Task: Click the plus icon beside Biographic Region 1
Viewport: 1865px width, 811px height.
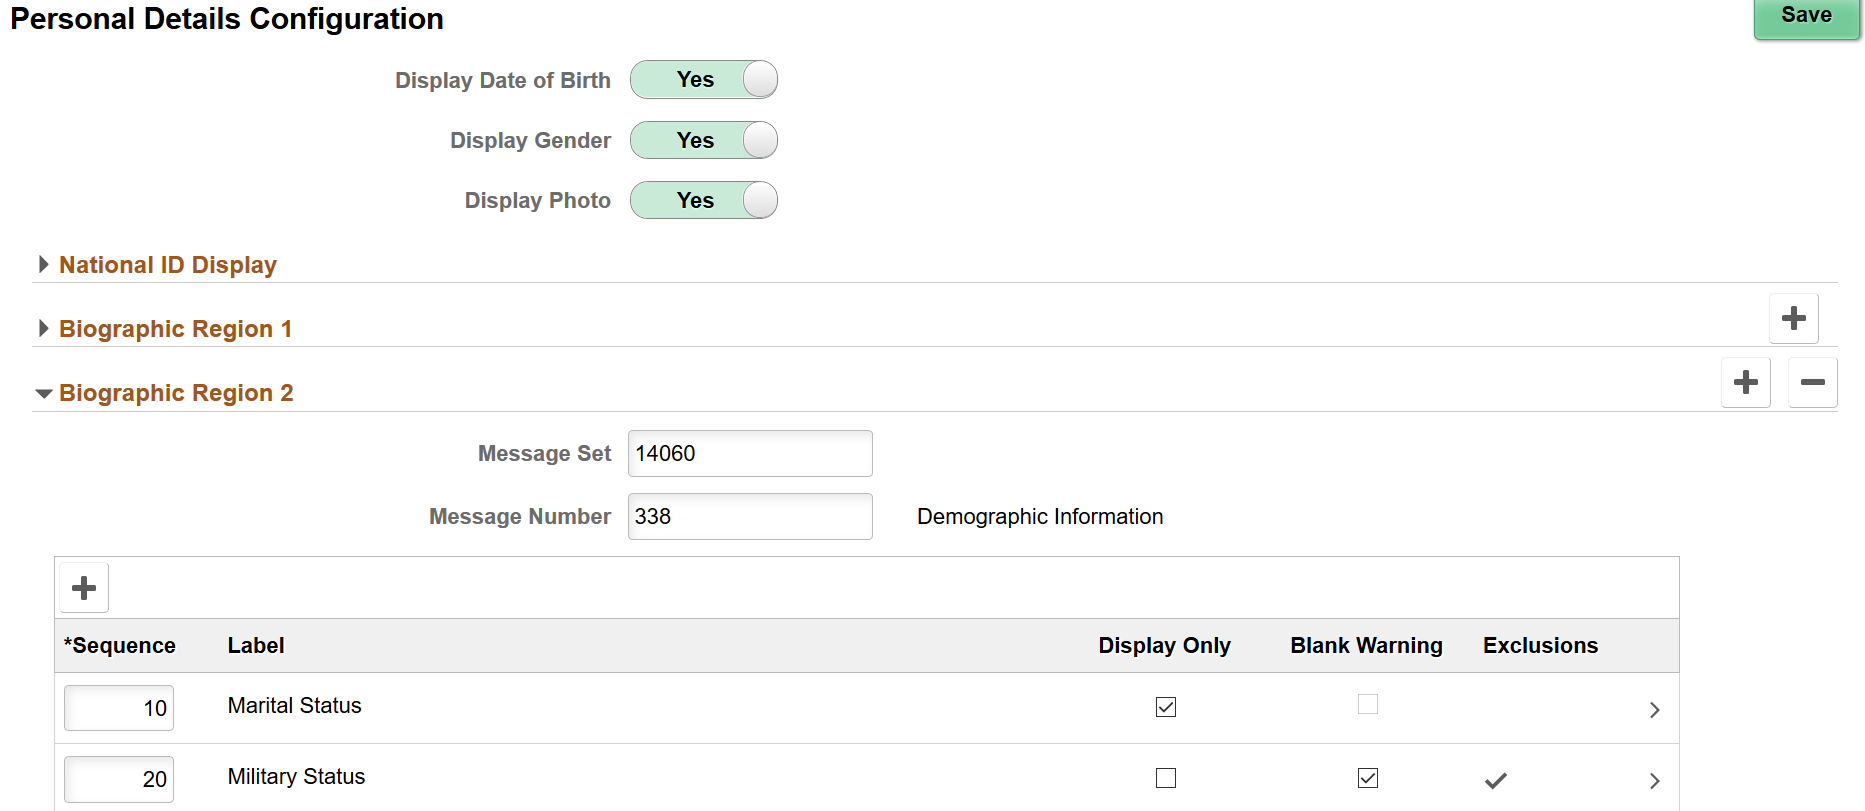Action: coord(1793,318)
